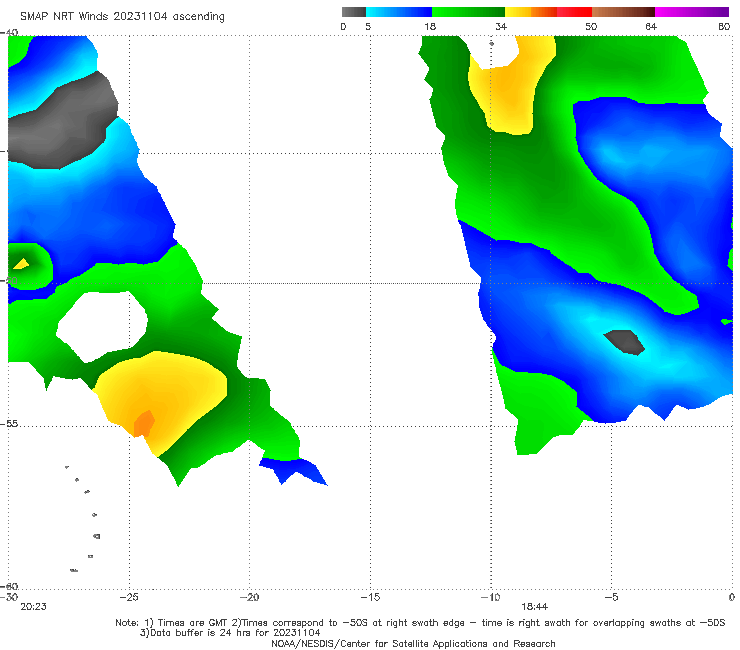Click the latitude label '-55'
This screenshot has height=650, width=740.
click(9, 424)
